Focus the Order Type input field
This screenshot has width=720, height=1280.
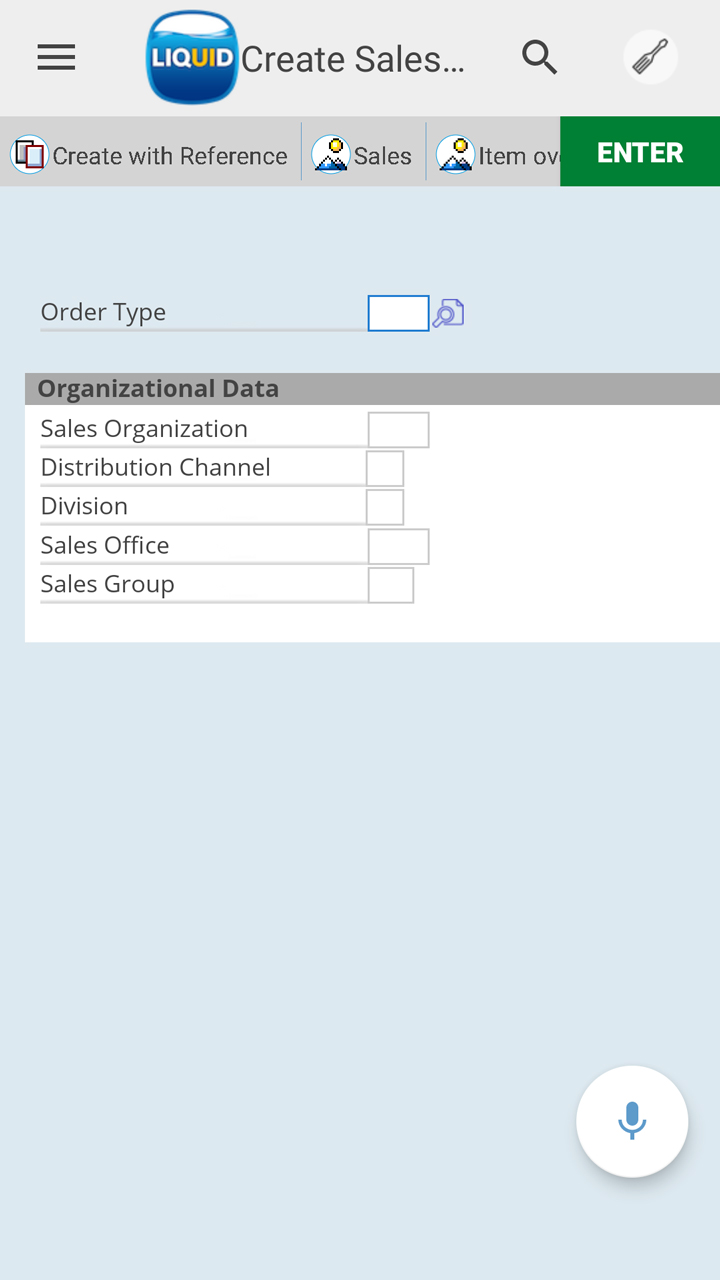398,313
